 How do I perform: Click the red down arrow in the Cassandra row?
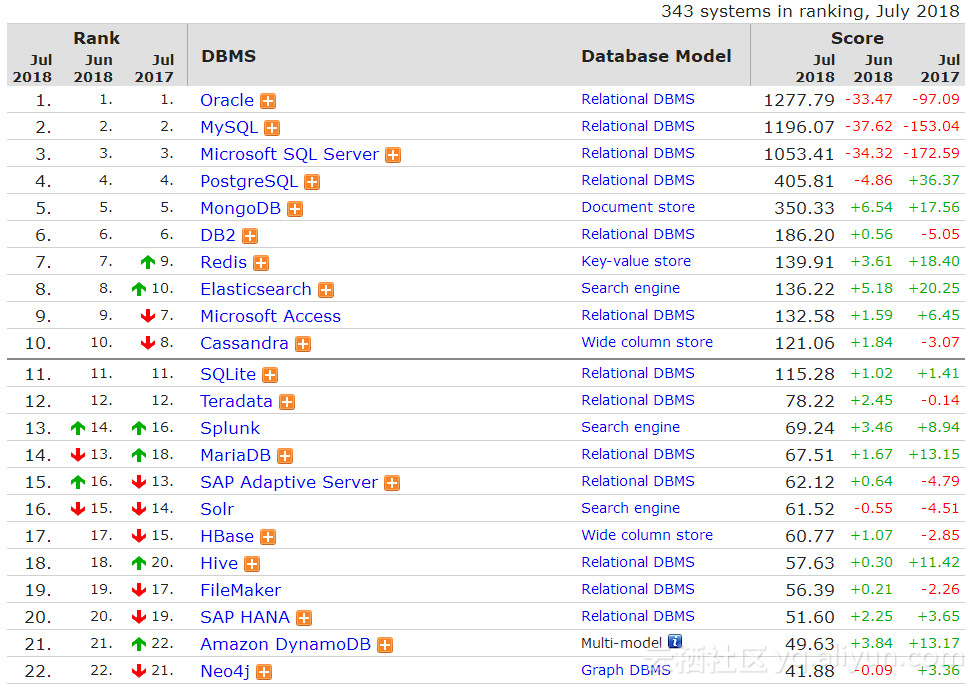point(148,342)
